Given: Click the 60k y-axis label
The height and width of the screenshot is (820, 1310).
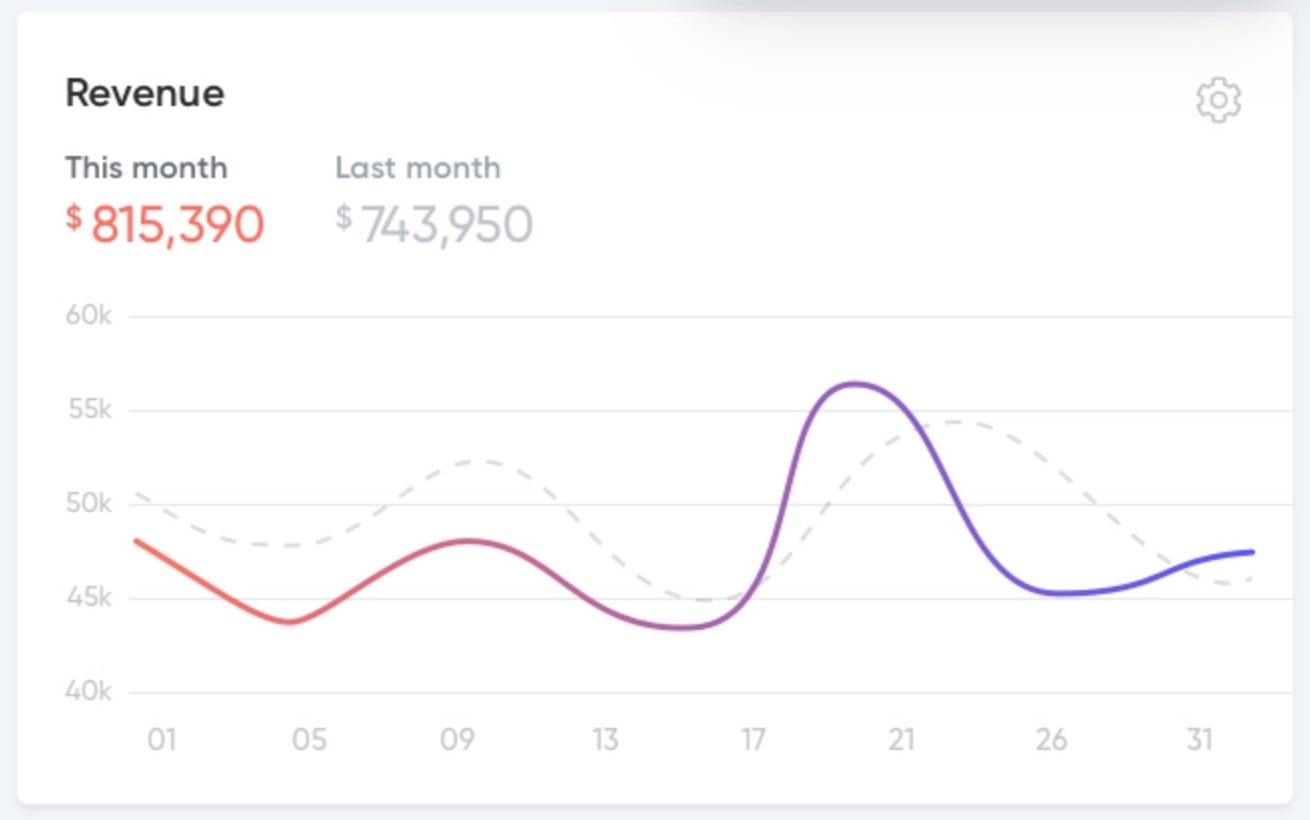Looking at the screenshot, I should click(89, 316).
